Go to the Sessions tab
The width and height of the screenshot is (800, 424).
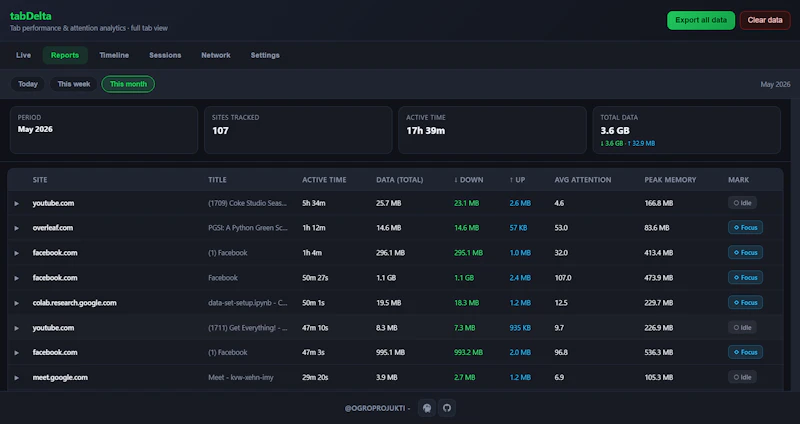click(x=165, y=55)
